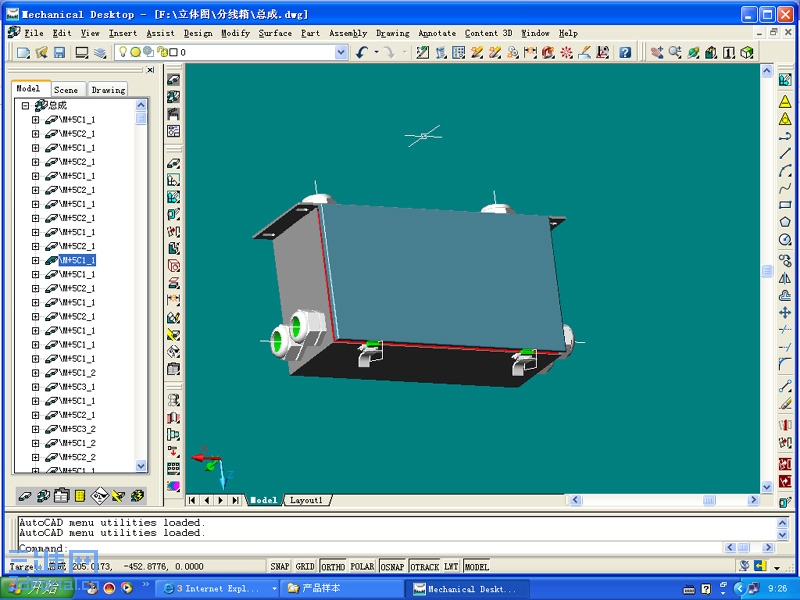Select the \M+5C3_1 item in tree
Image resolution: width=800 pixels, height=600 pixels.
[x=78, y=387]
